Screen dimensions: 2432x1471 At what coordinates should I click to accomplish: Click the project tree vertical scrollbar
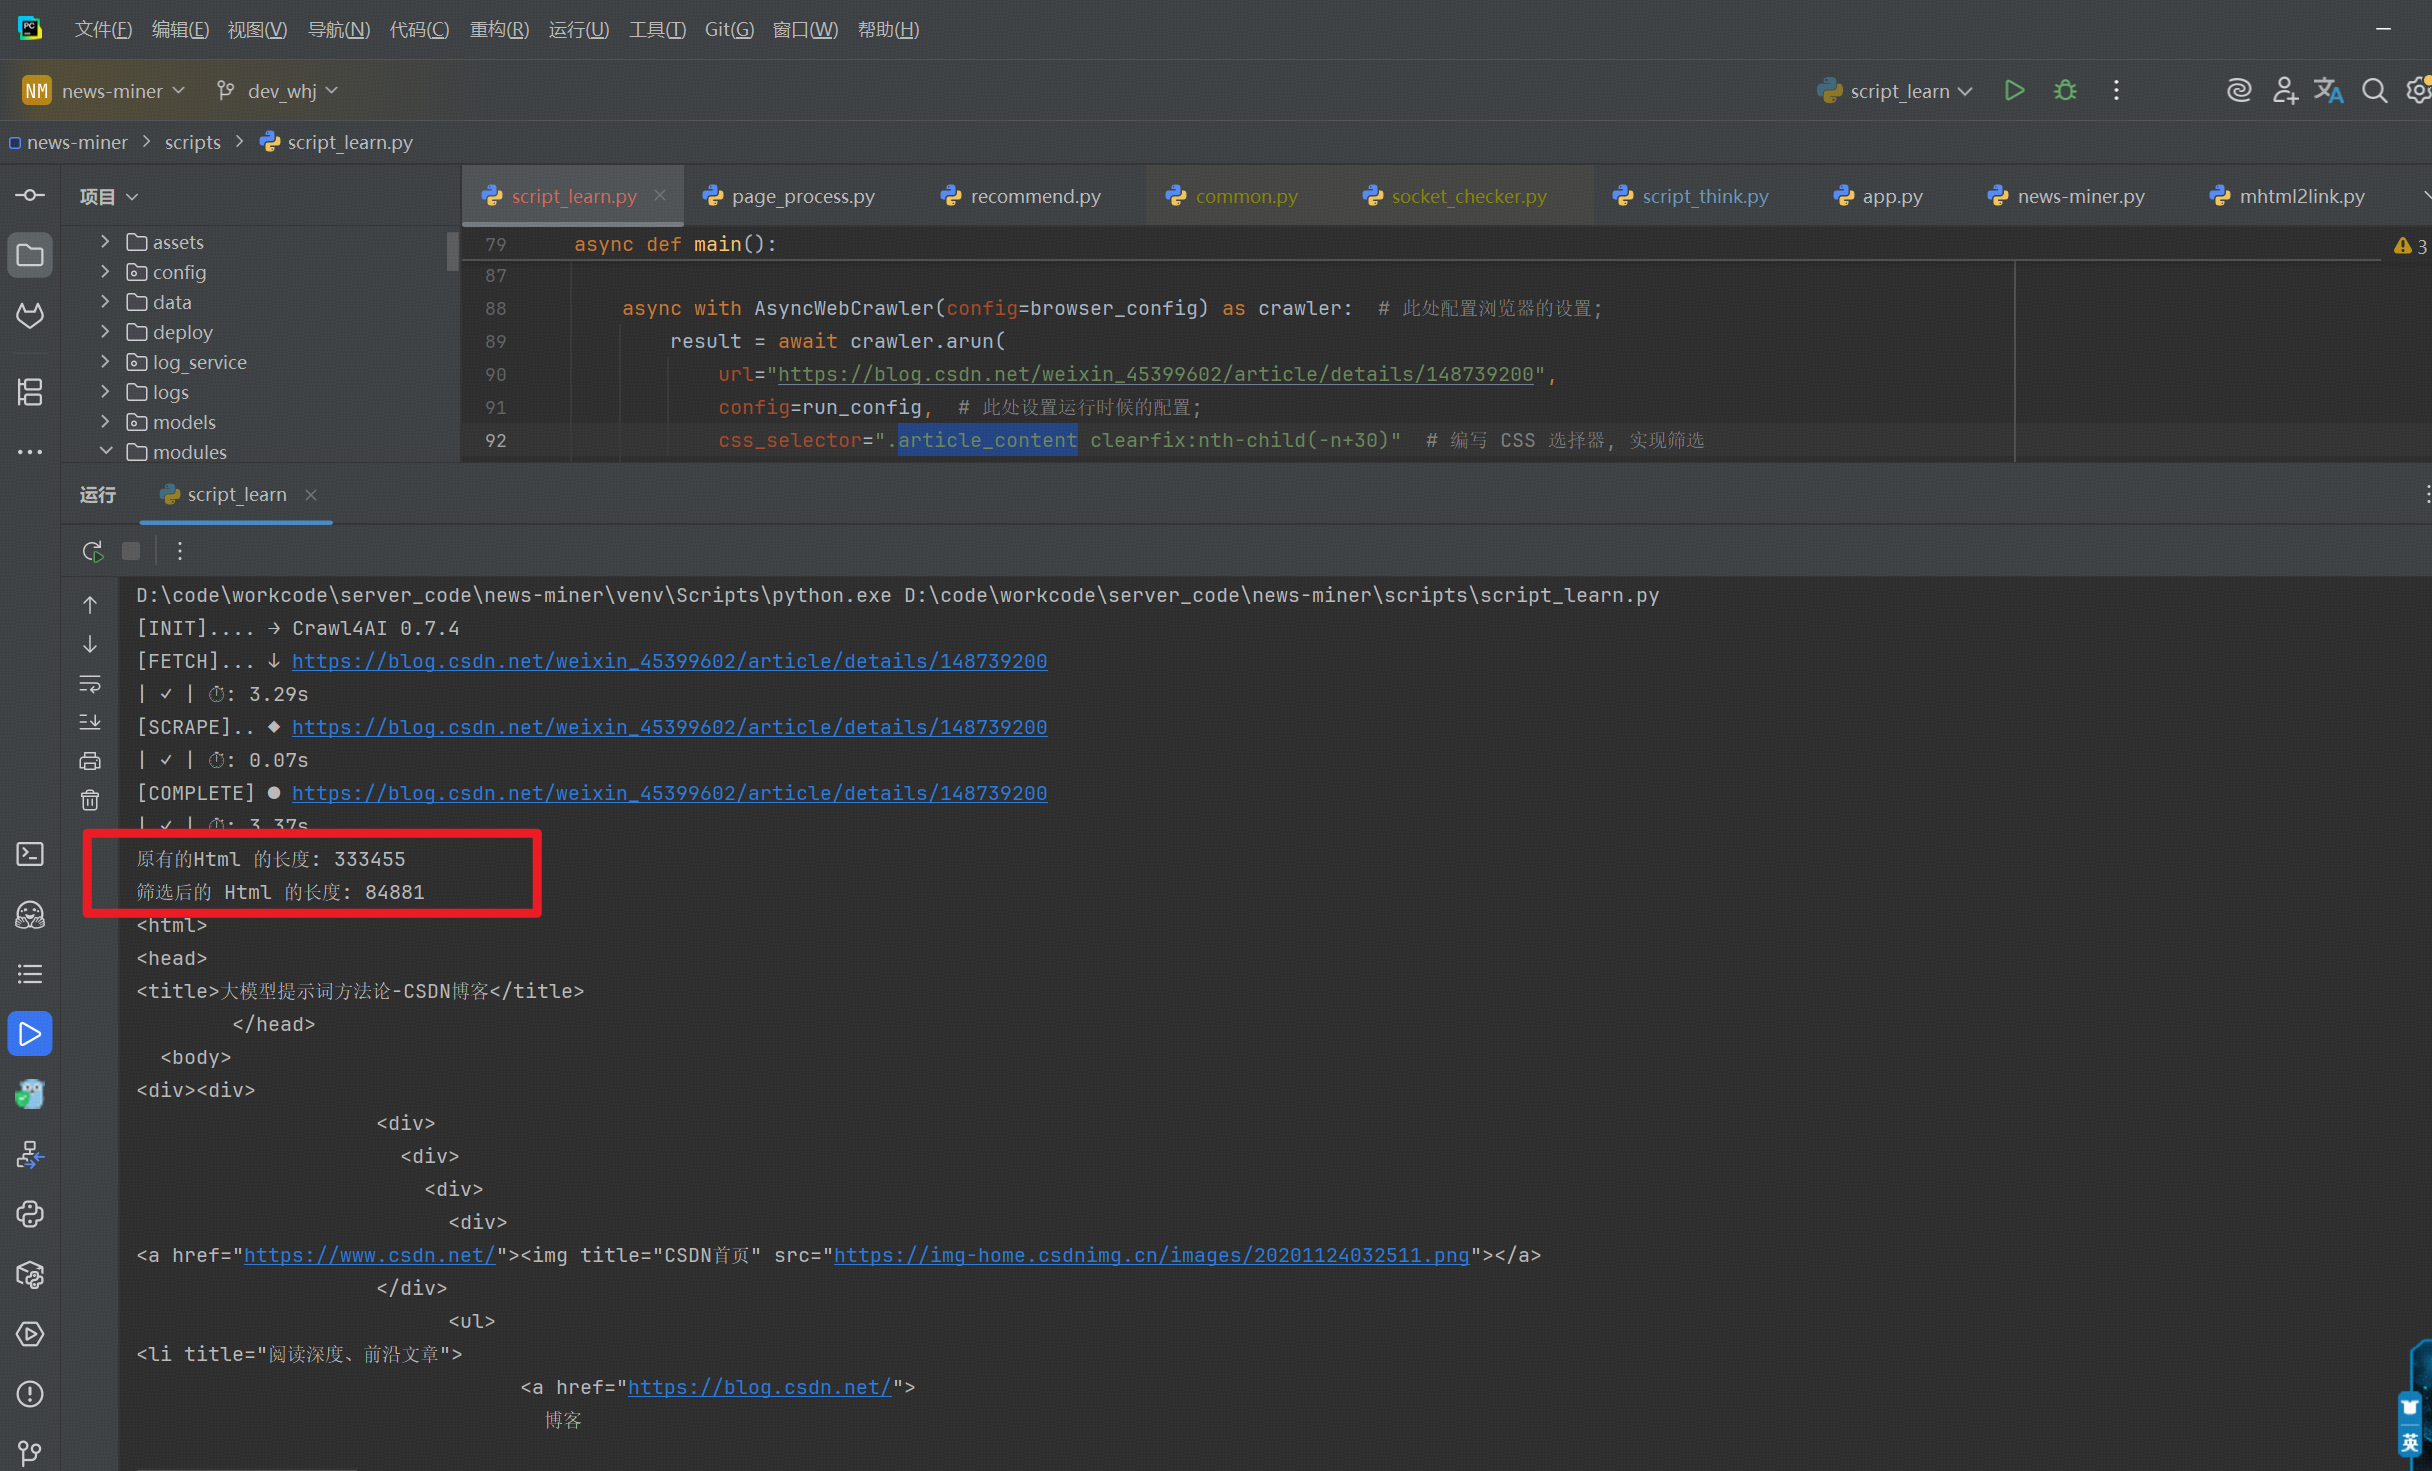[452, 250]
